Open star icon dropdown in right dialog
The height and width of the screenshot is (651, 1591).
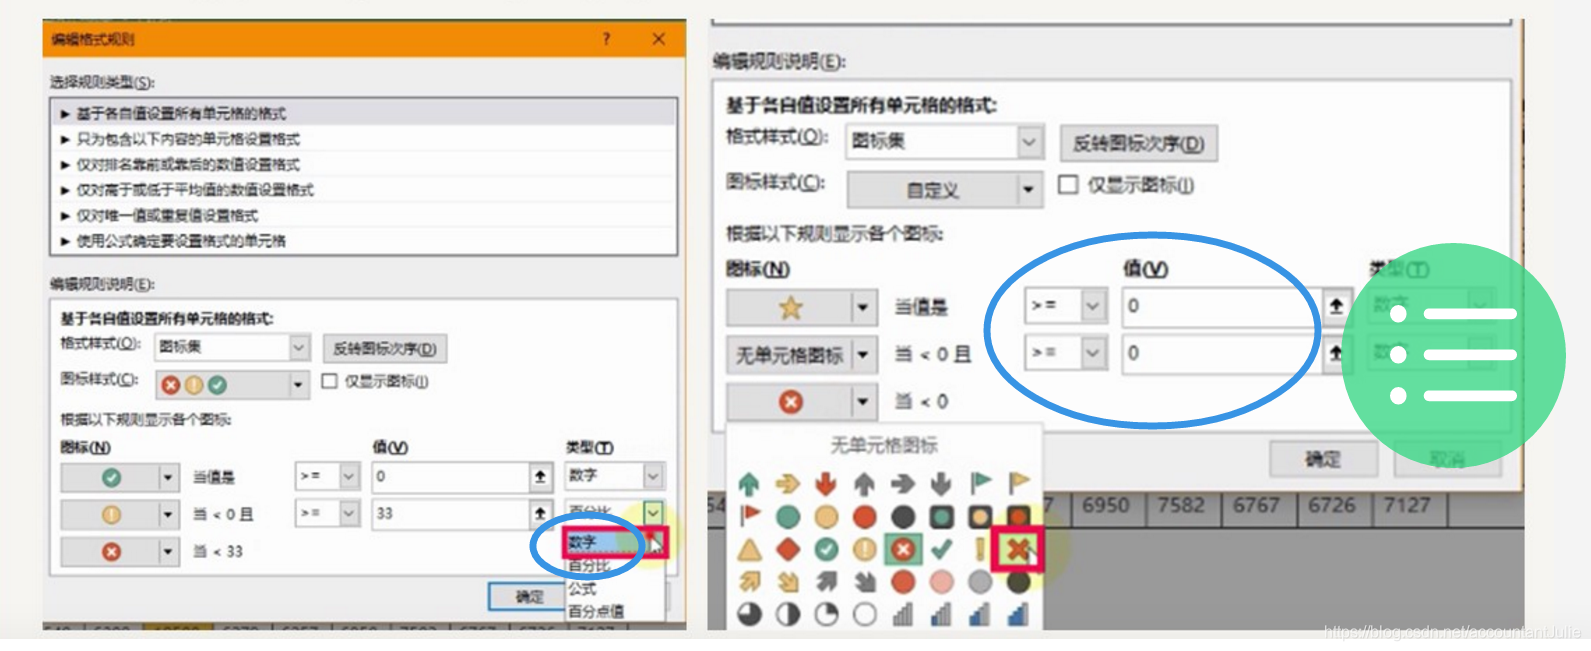(x=862, y=308)
